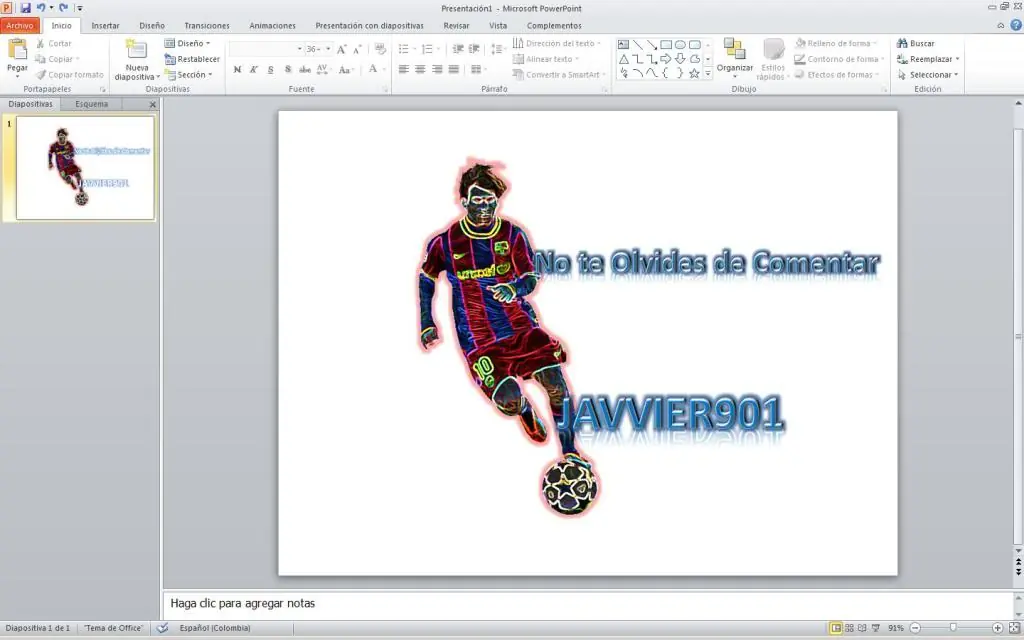The width and height of the screenshot is (1024, 640).
Task: Align text right in paragraph
Action: [x=437, y=69]
